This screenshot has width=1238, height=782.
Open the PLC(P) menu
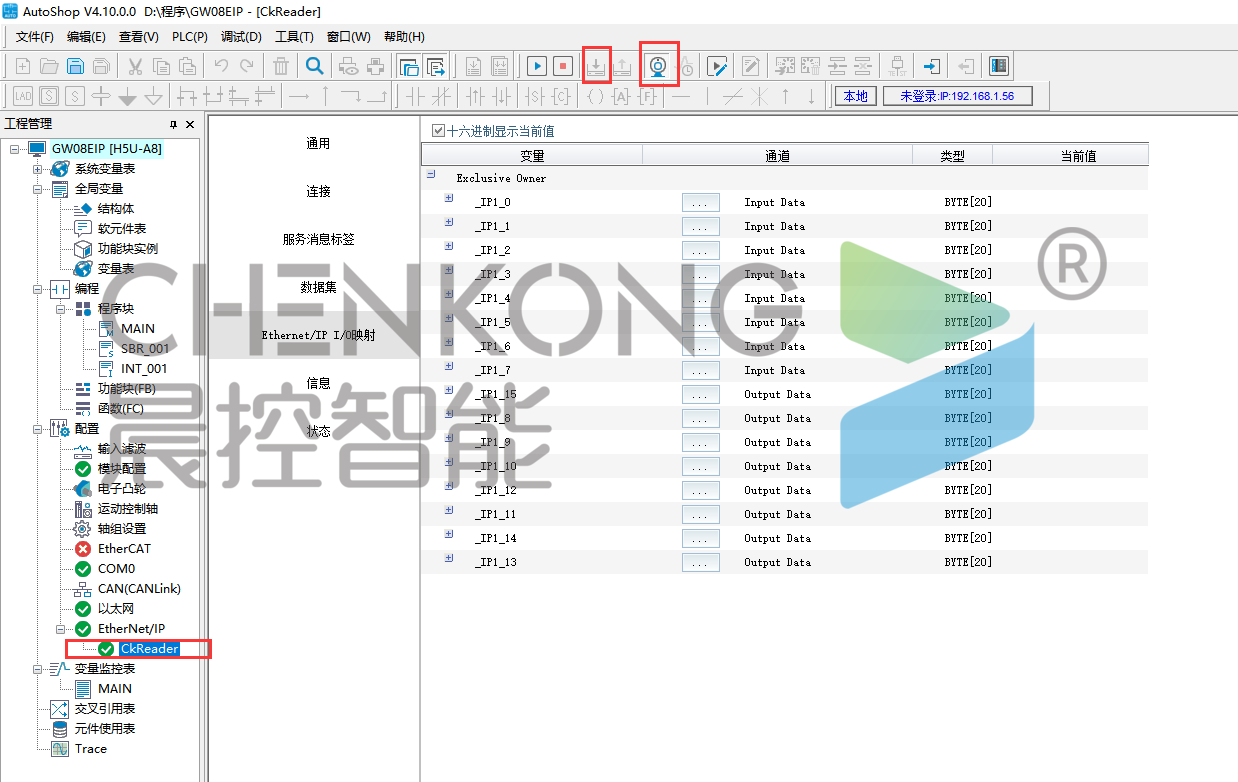(190, 37)
